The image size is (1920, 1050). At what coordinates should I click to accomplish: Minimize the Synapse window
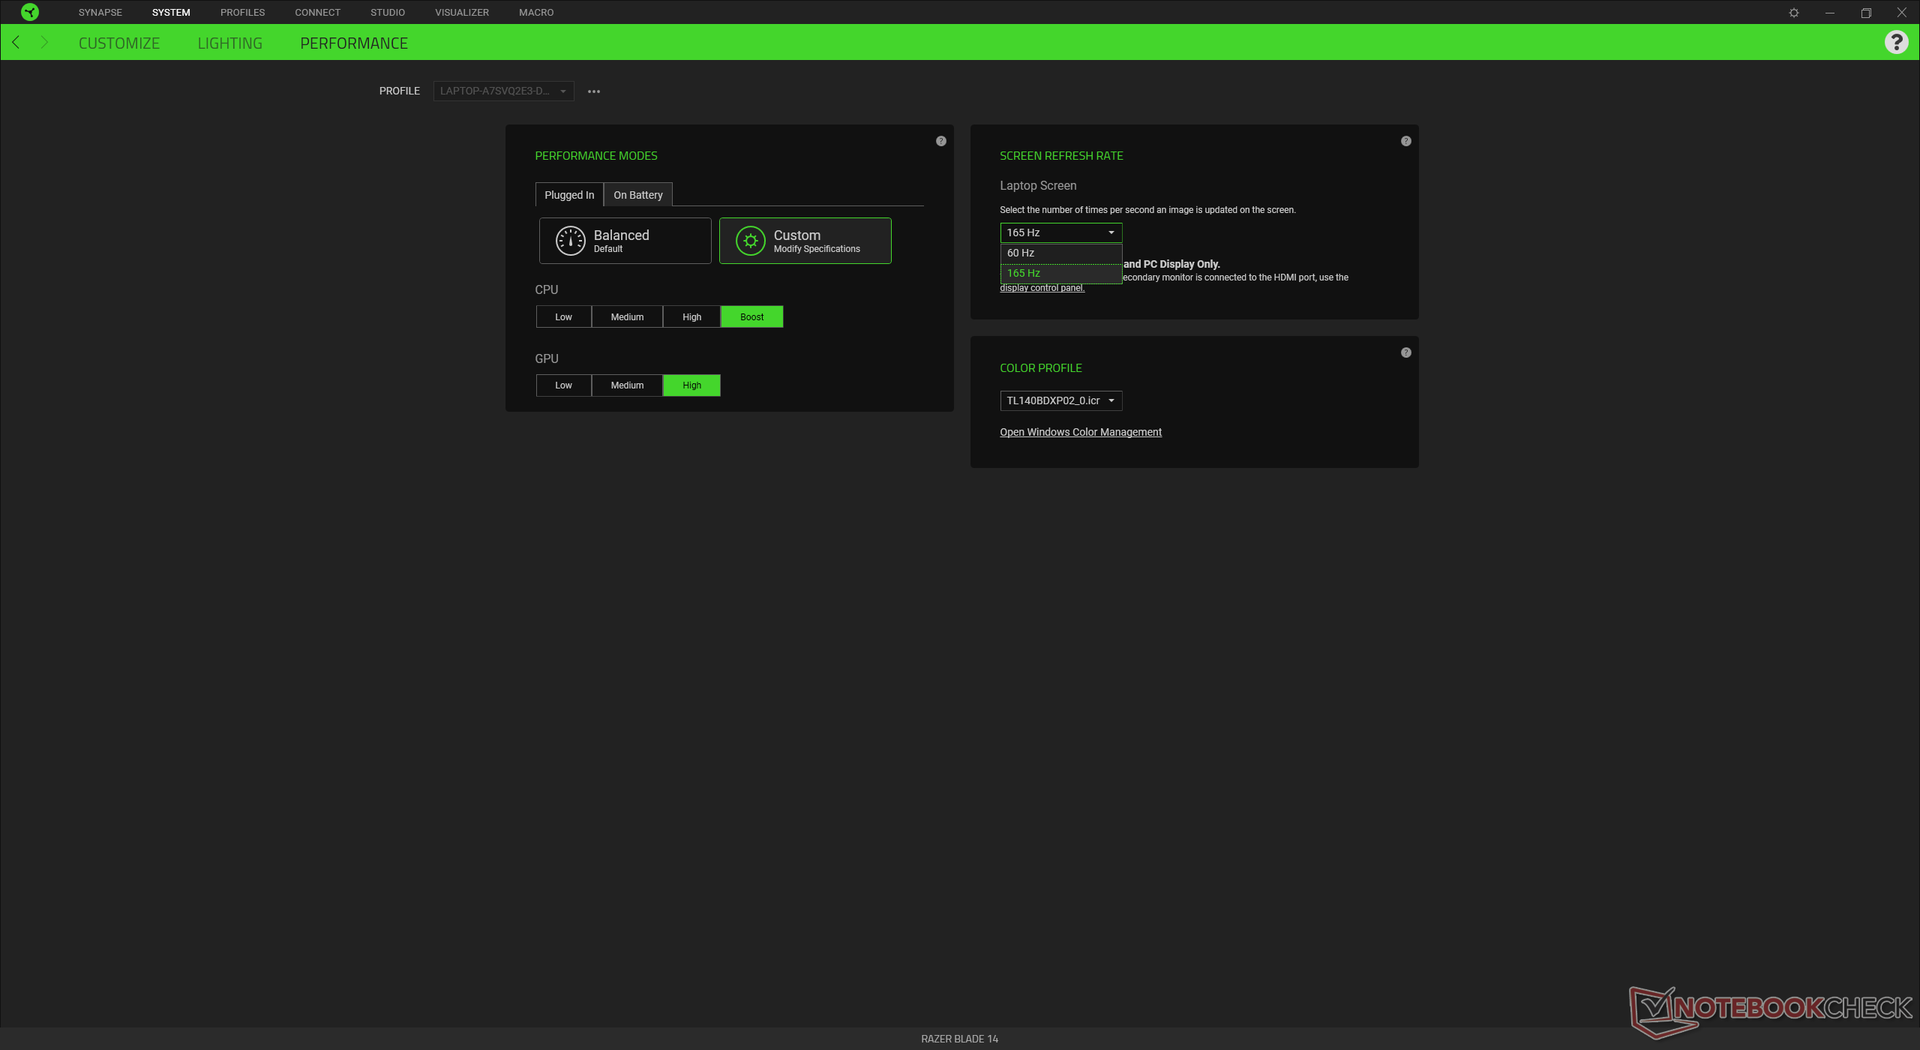(x=1830, y=13)
